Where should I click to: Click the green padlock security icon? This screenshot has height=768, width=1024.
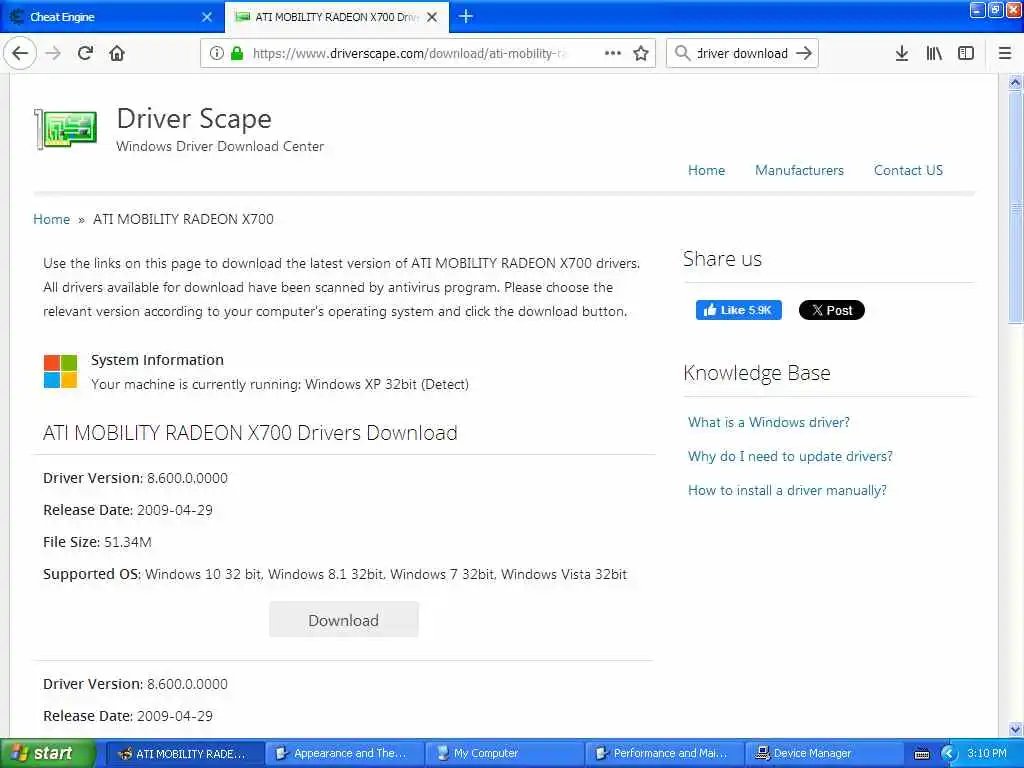tap(236, 53)
